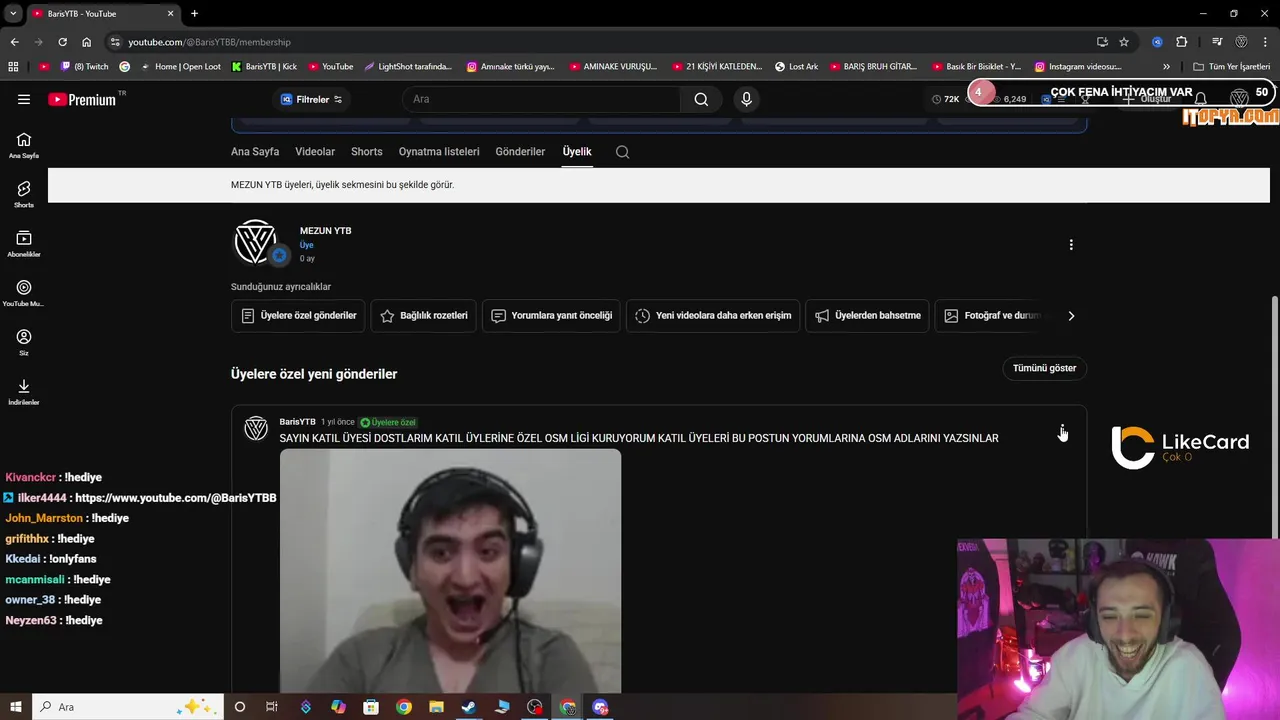The height and width of the screenshot is (720, 1280).
Task: Open Abonelikler in the sidebar
Action: tap(24, 244)
